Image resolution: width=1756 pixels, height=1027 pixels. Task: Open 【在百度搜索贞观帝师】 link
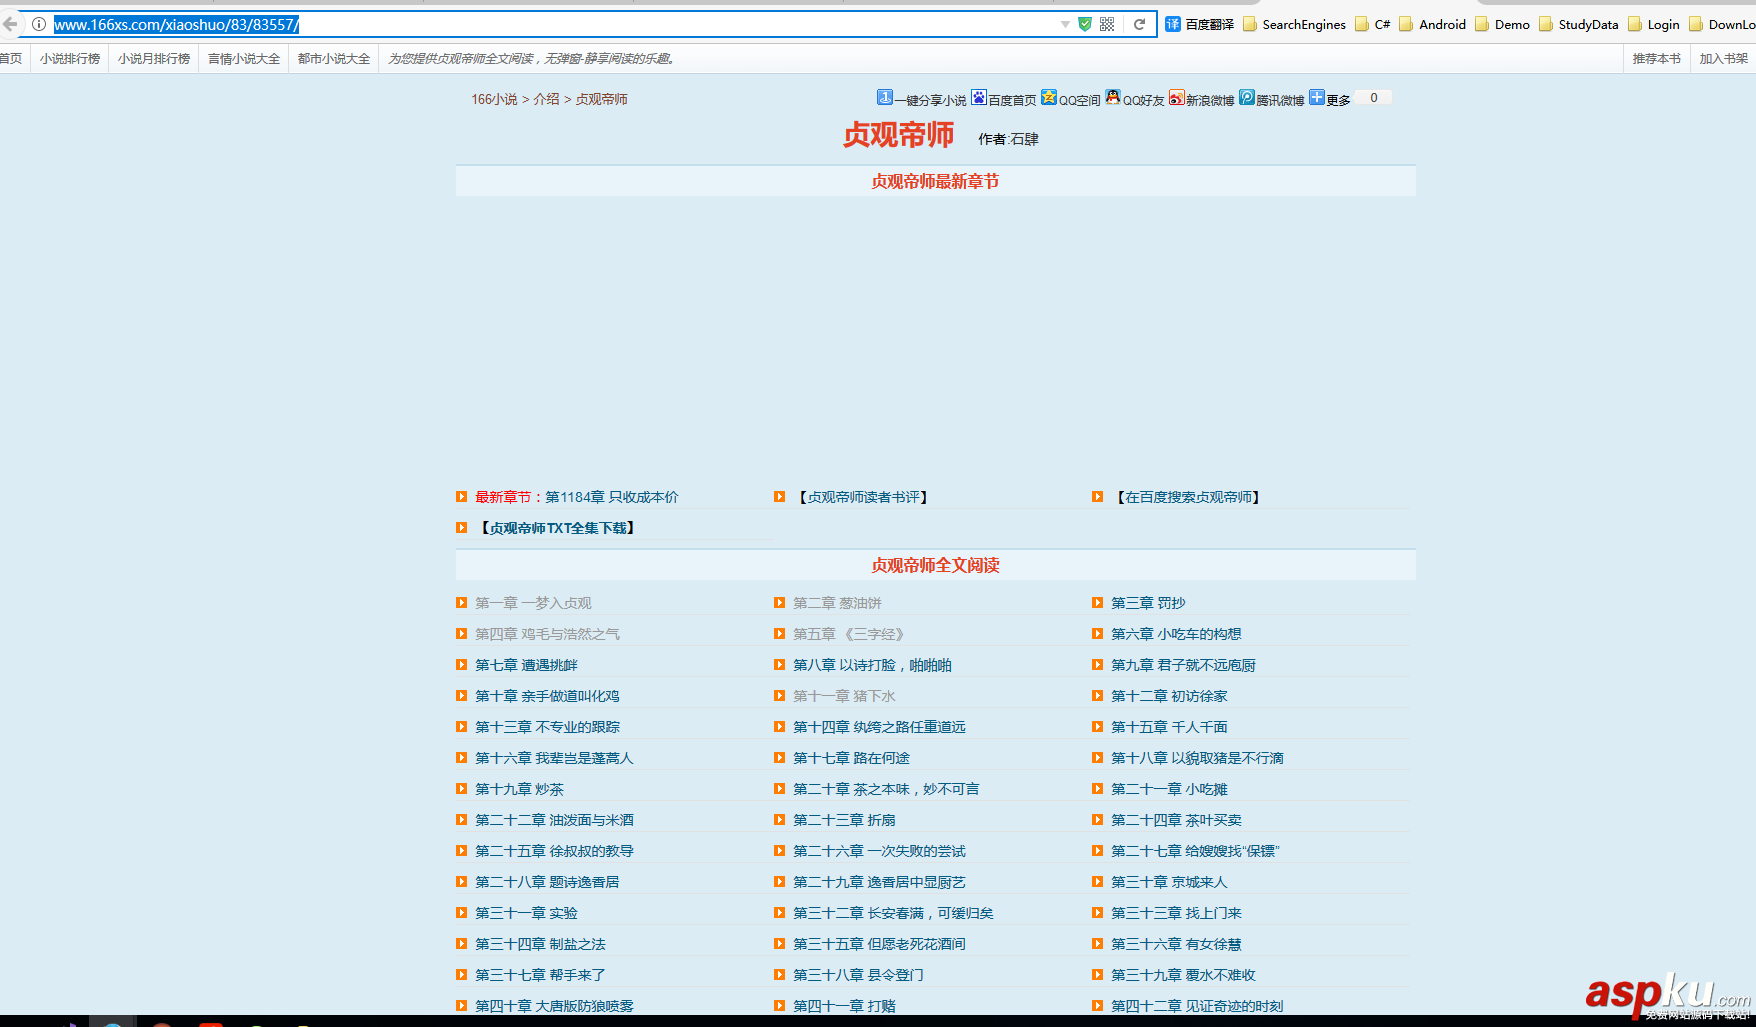pyautogui.click(x=1188, y=497)
